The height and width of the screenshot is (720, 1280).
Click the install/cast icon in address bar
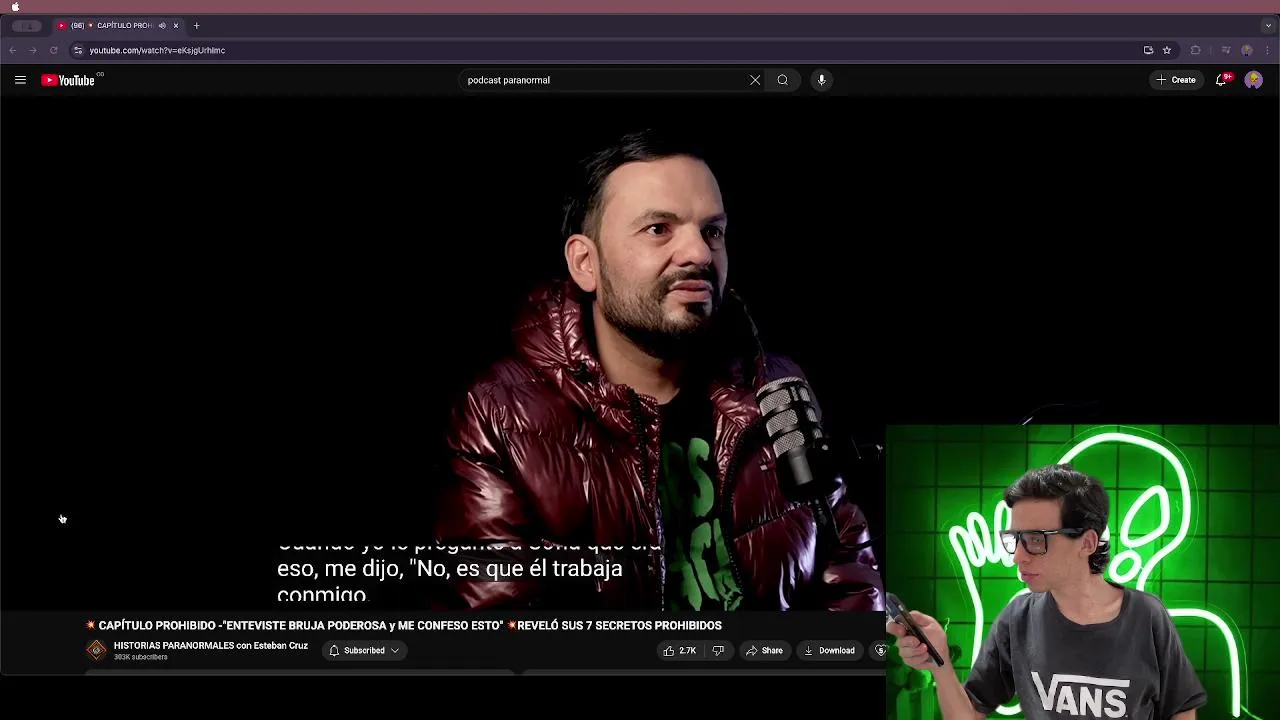pyautogui.click(x=1148, y=50)
